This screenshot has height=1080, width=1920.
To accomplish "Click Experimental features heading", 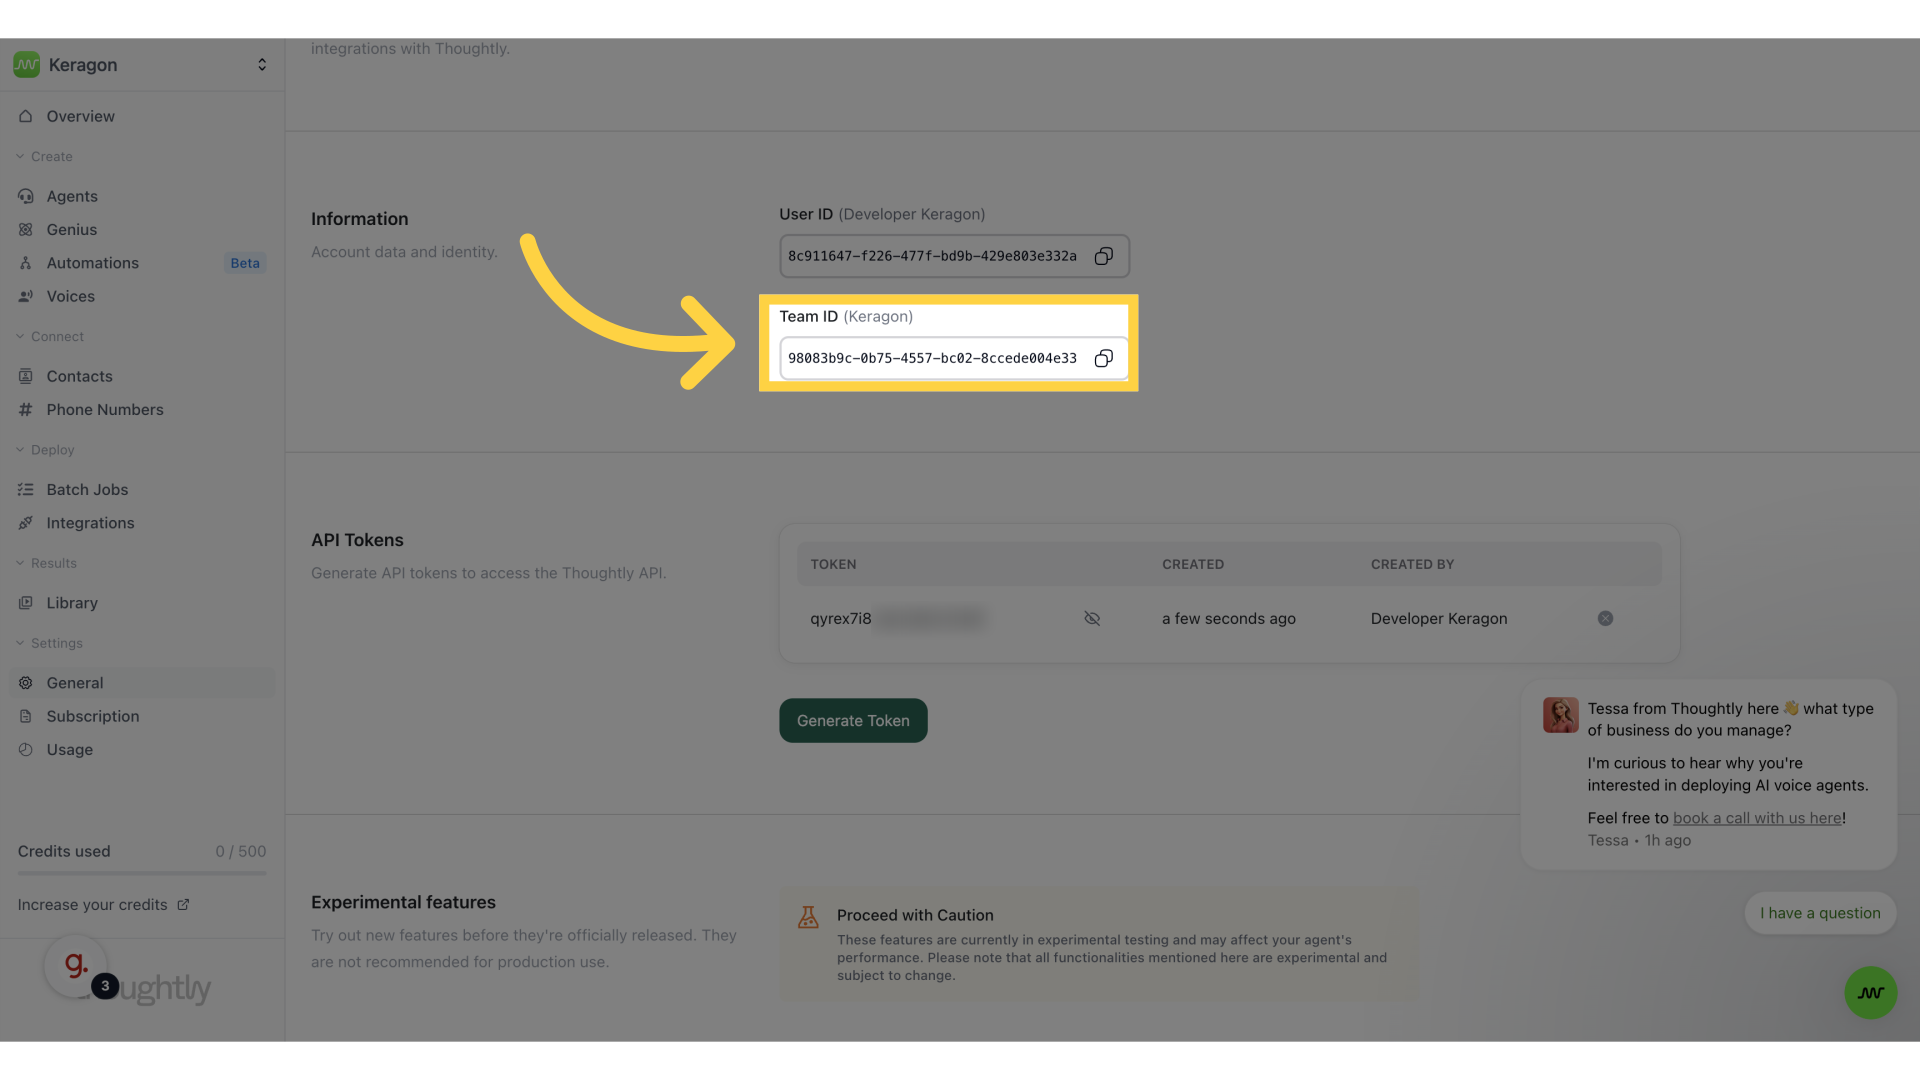I will point(403,902).
